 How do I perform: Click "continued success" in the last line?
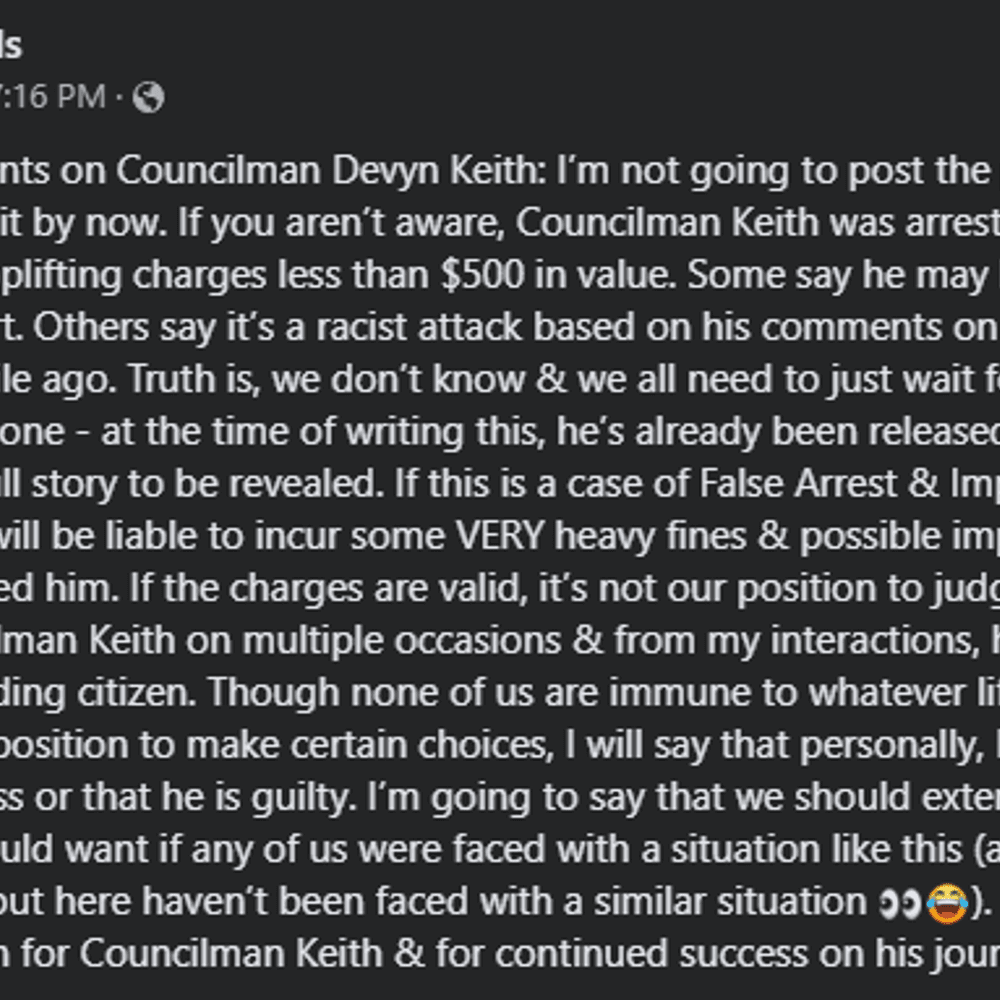coord(651,954)
